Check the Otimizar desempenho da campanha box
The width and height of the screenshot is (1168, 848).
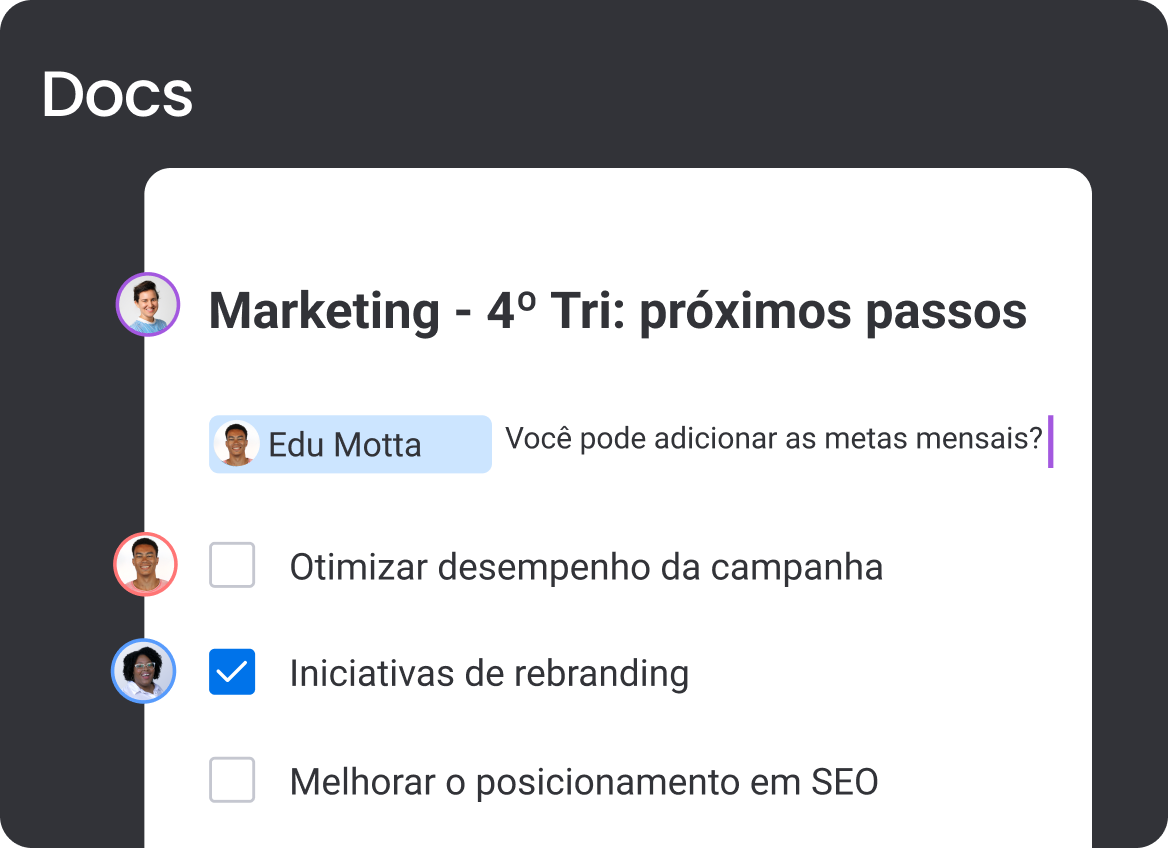232,565
